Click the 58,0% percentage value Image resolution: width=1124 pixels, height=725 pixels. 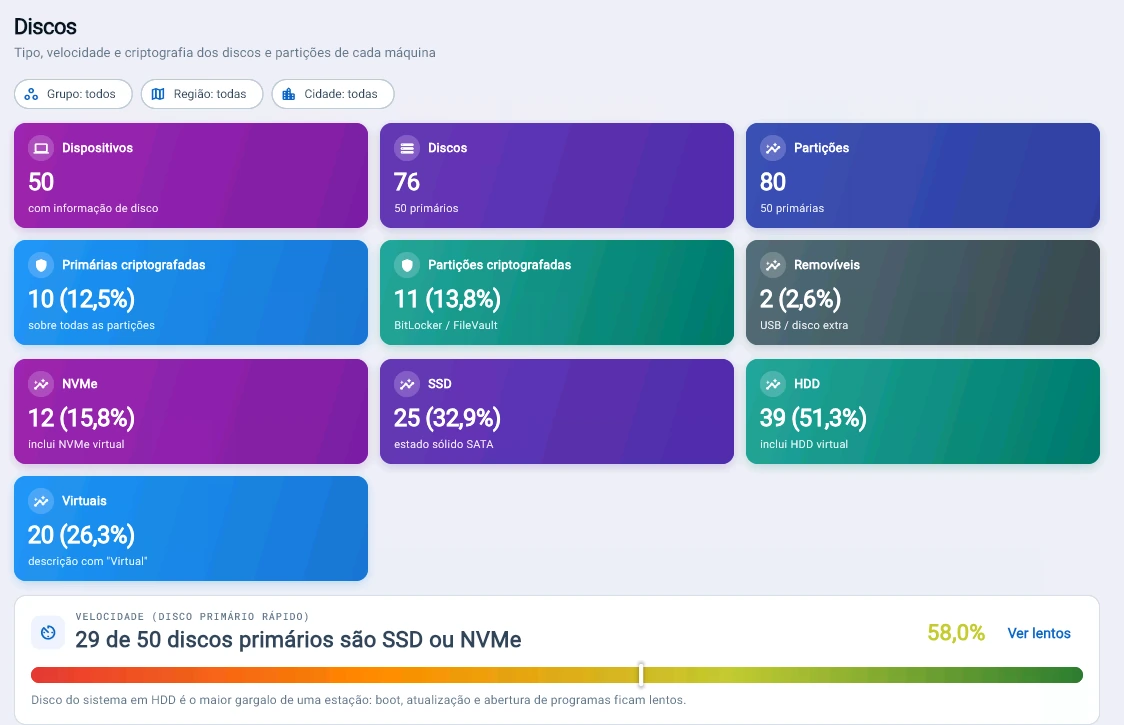click(x=956, y=632)
